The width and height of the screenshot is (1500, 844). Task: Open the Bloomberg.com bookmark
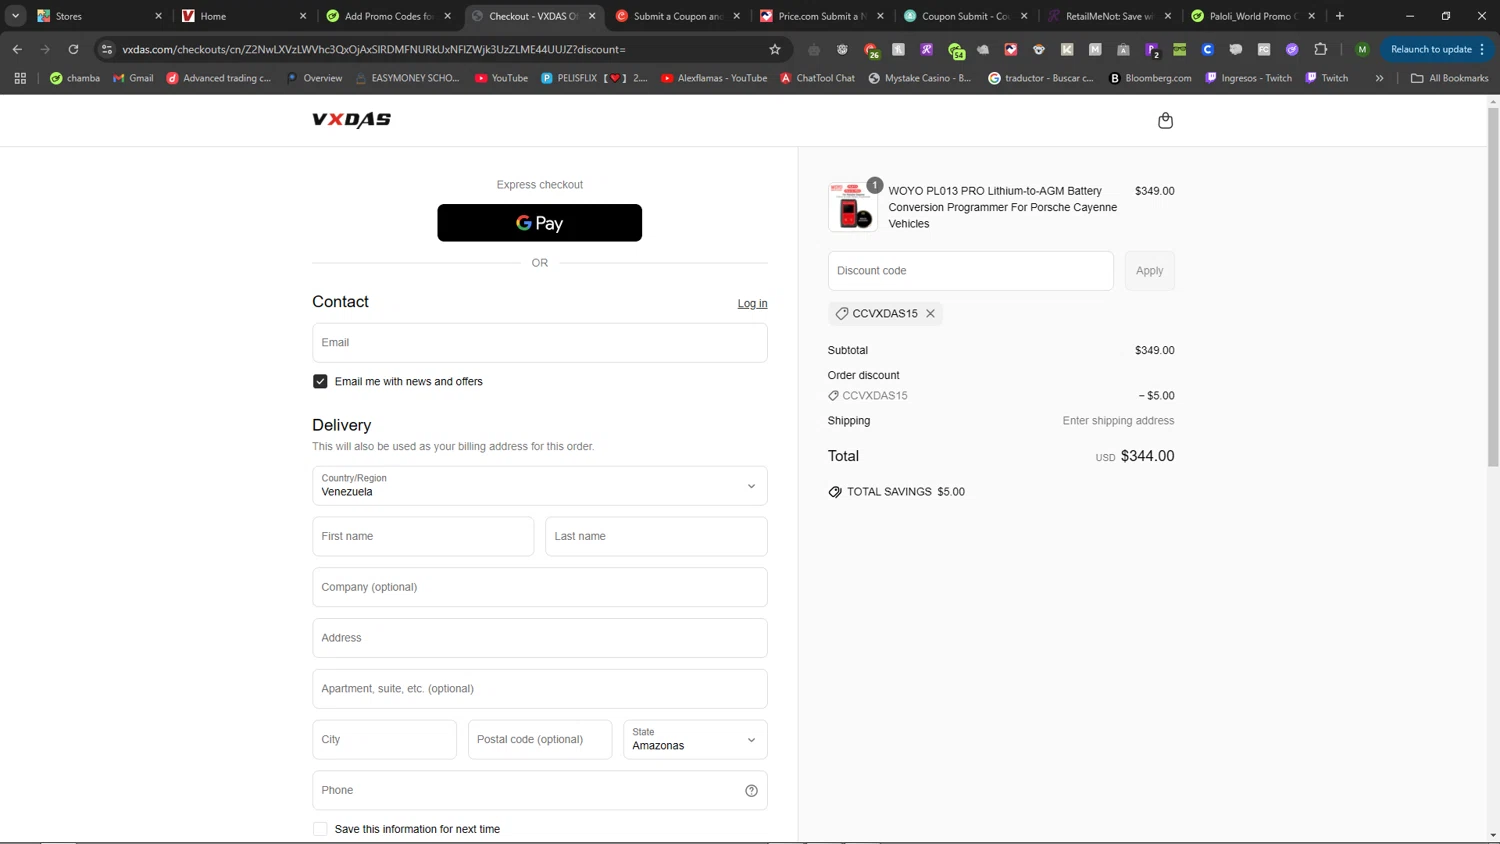(x=1150, y=78)
